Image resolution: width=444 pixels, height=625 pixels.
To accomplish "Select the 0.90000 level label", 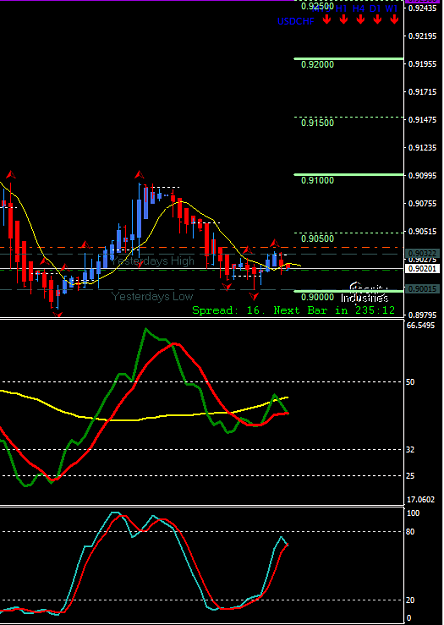I will tap(318, 297).
